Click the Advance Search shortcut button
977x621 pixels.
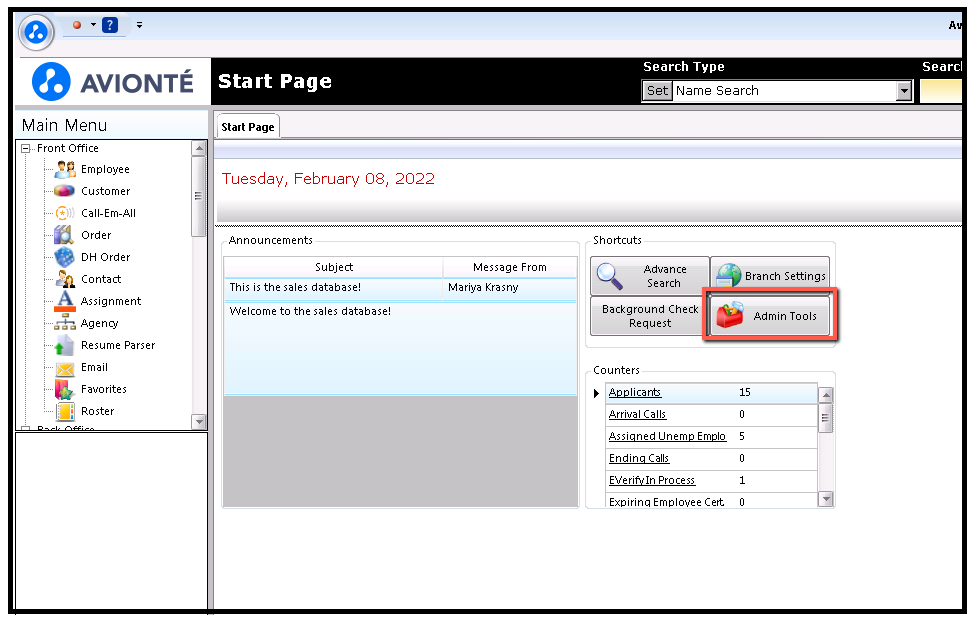tap(650, 276)
